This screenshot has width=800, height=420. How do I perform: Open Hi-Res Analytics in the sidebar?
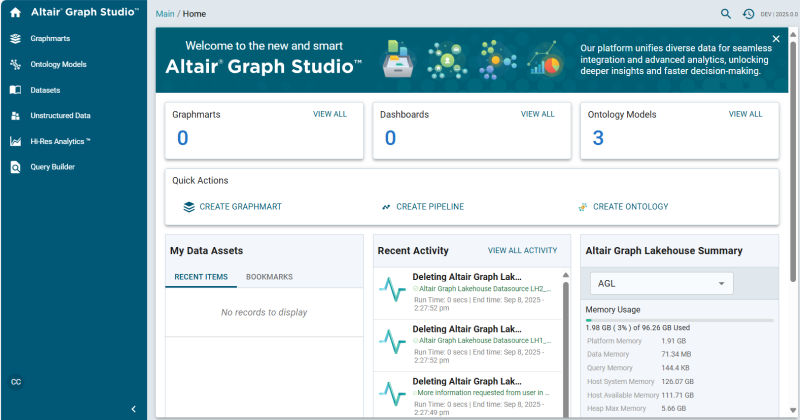(60, 142)
